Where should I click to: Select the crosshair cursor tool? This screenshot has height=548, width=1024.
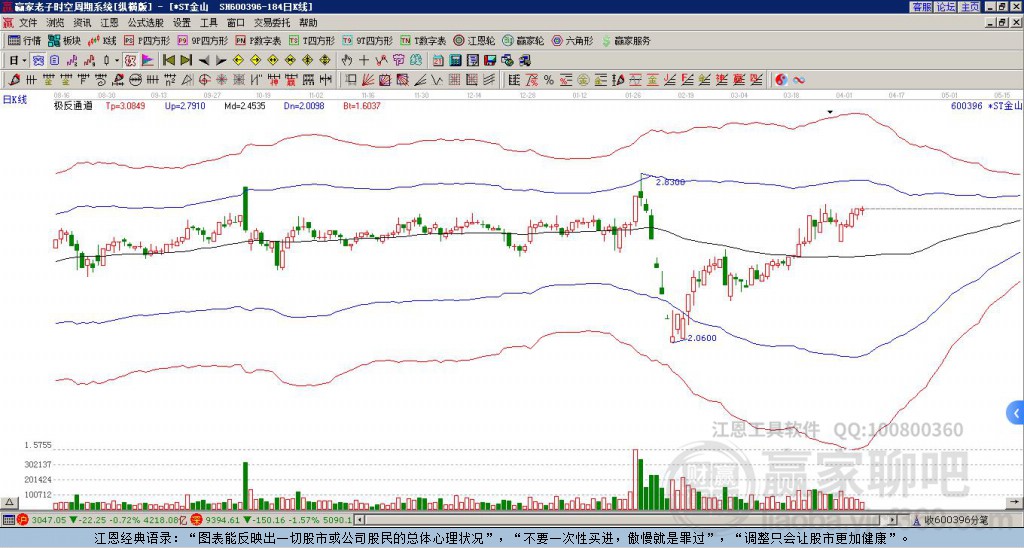click(364, 61)
